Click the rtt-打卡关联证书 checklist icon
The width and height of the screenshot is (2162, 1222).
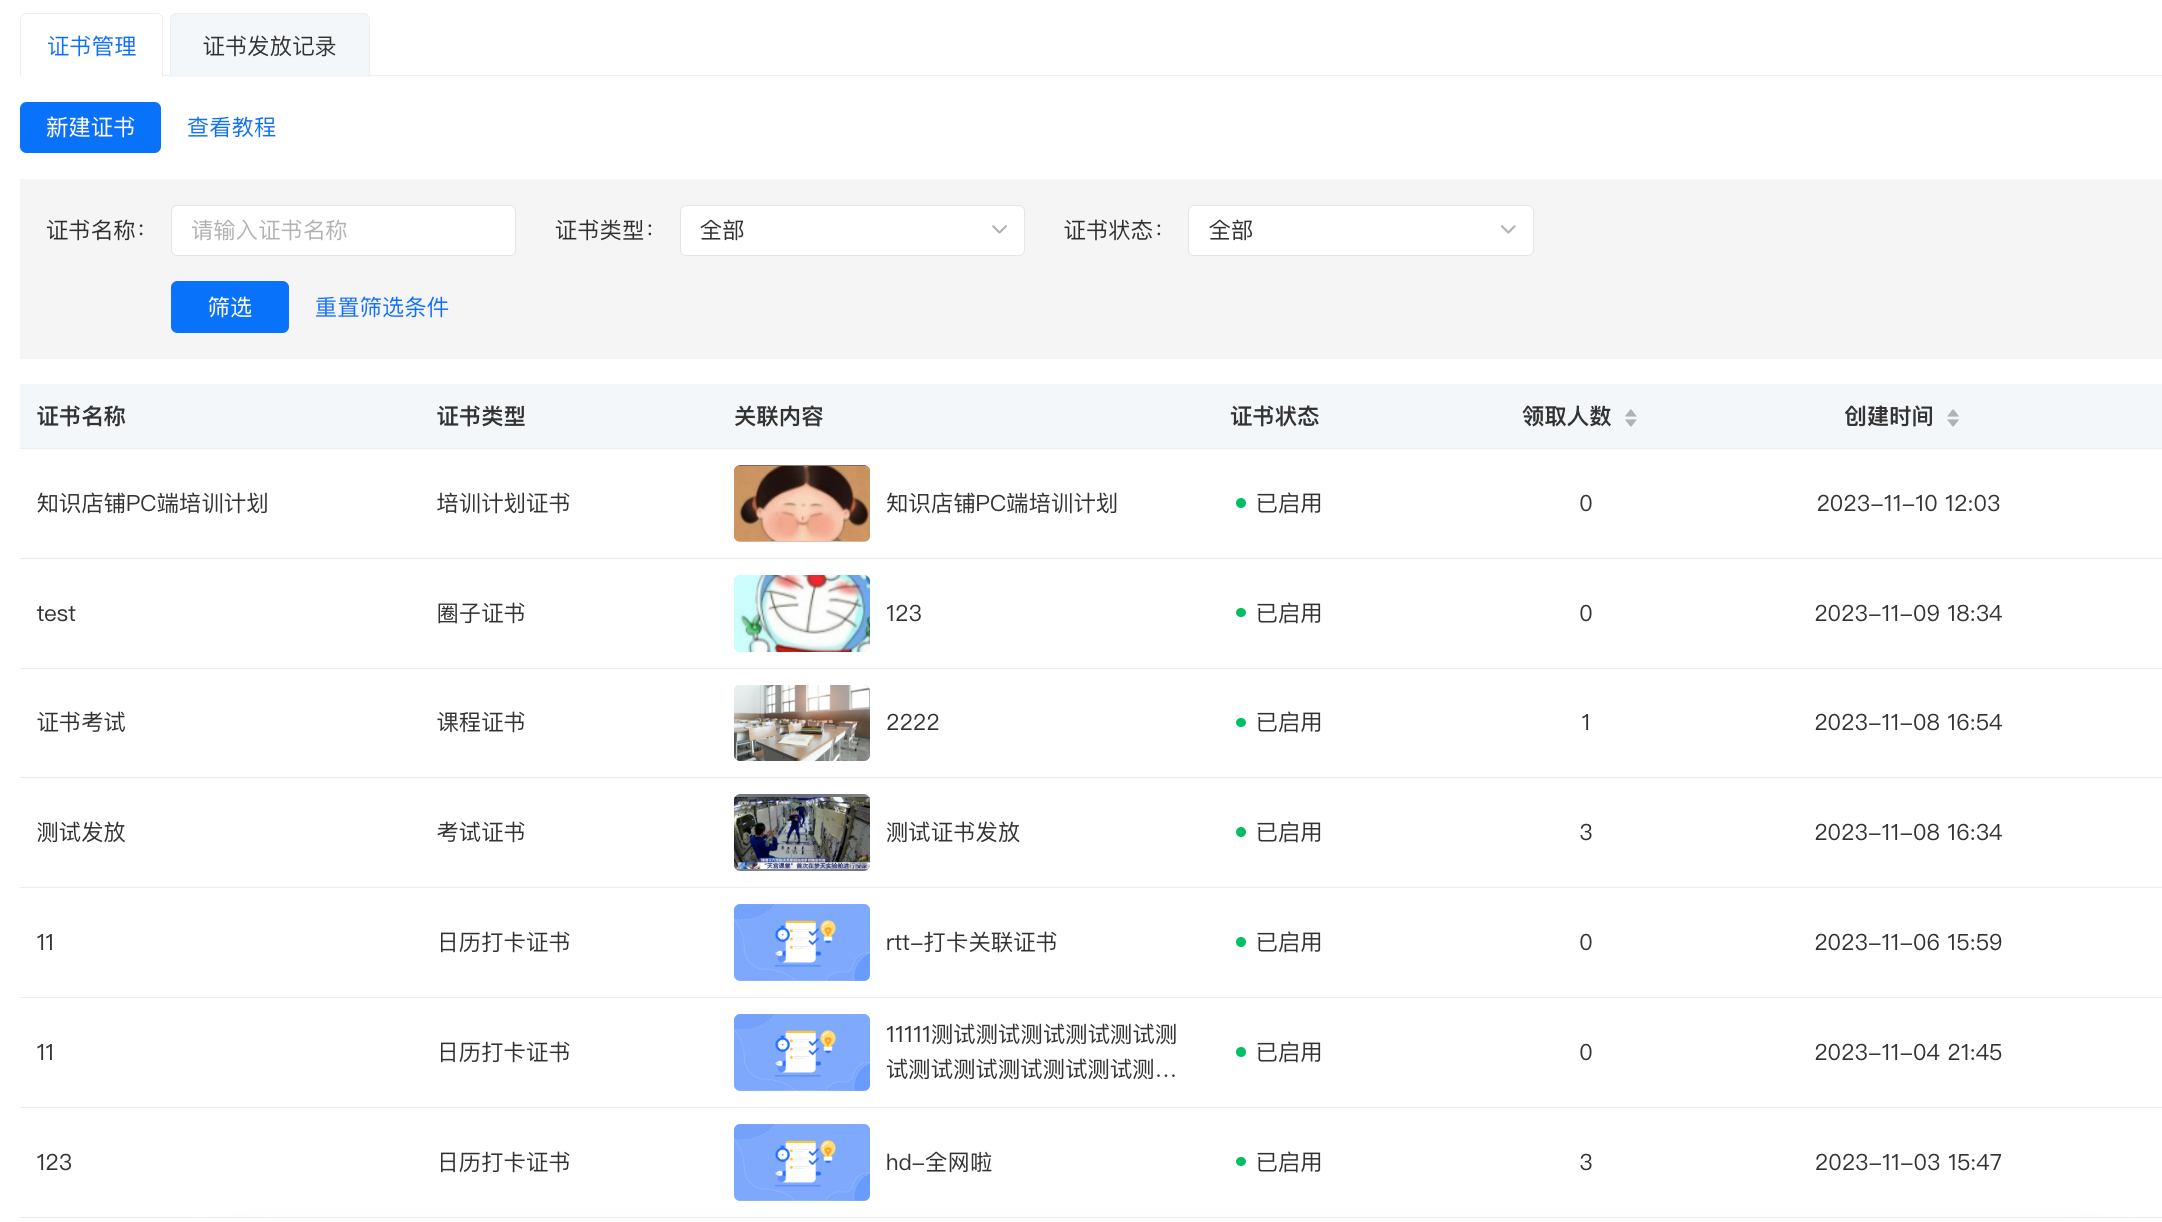801,942
